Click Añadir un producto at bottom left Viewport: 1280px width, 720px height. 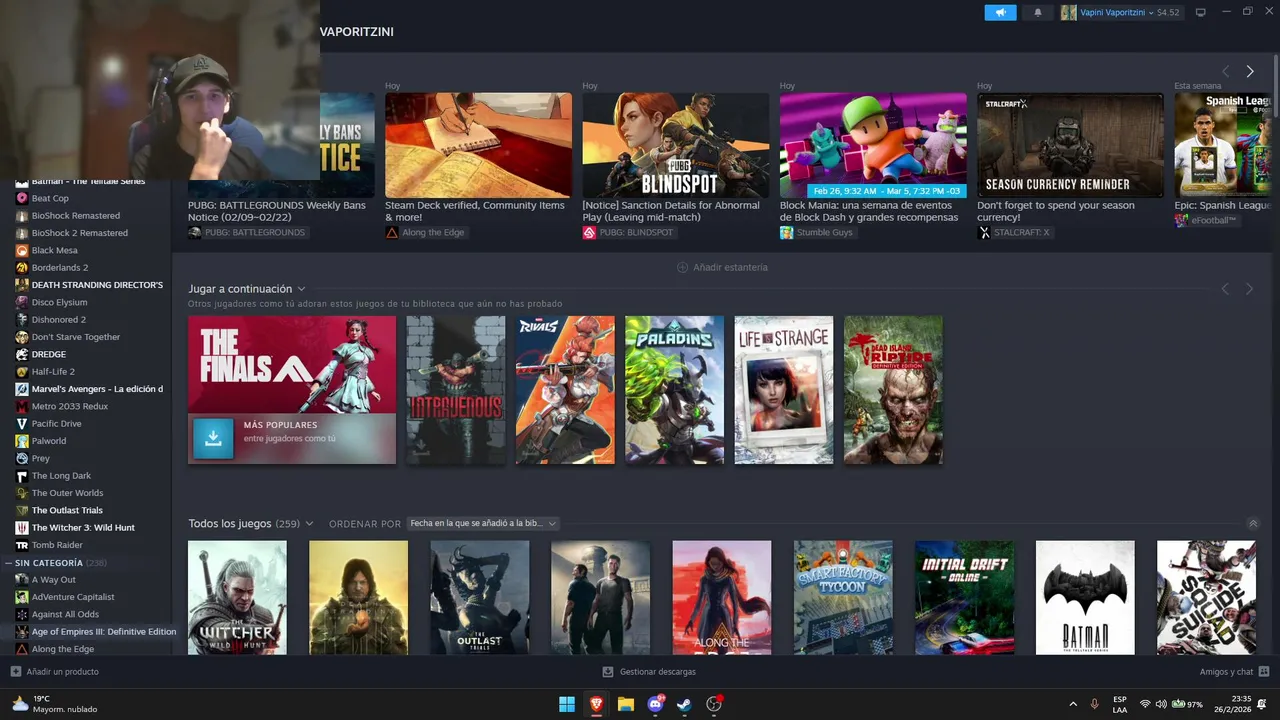pyautogui.click(x=55, y=672)
